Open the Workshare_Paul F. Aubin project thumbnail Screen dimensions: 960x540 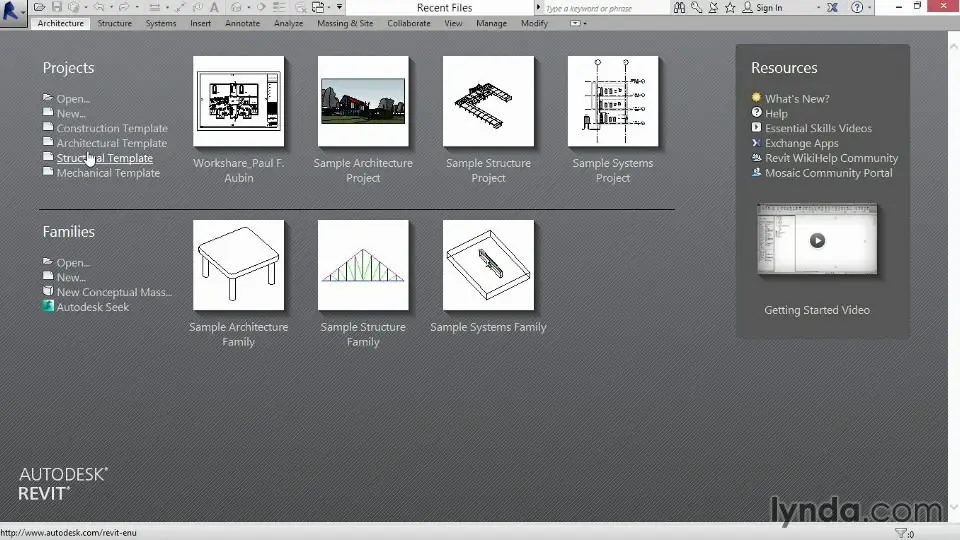[x=239, y=101]
